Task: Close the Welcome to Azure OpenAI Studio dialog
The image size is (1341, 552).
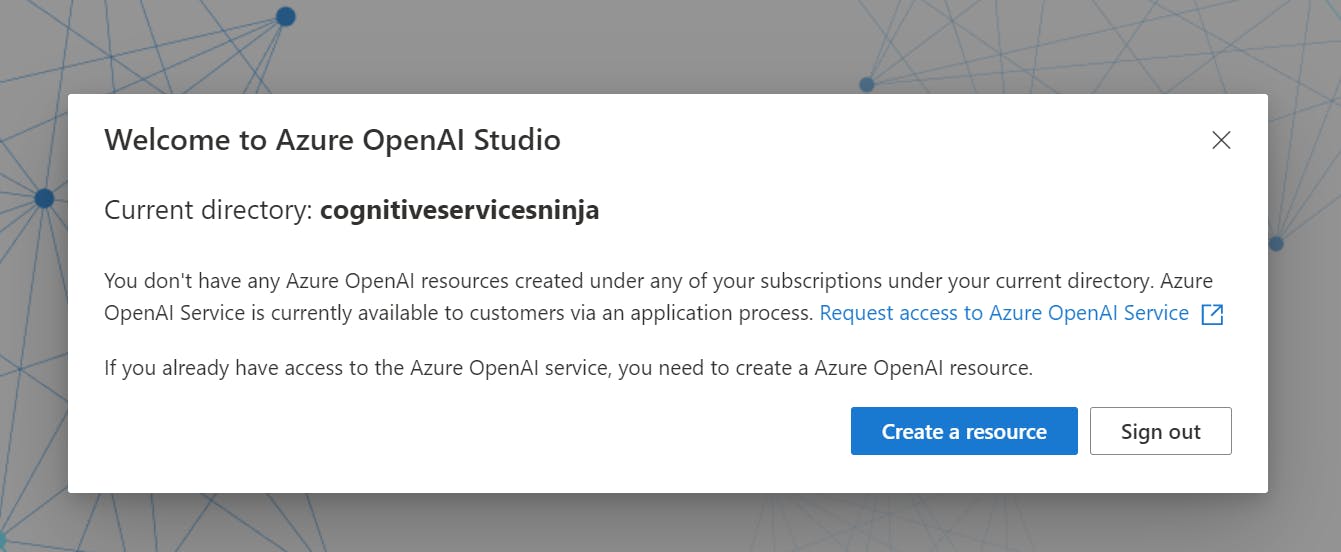Action: pyautogui.click(x=1220, y=140)
